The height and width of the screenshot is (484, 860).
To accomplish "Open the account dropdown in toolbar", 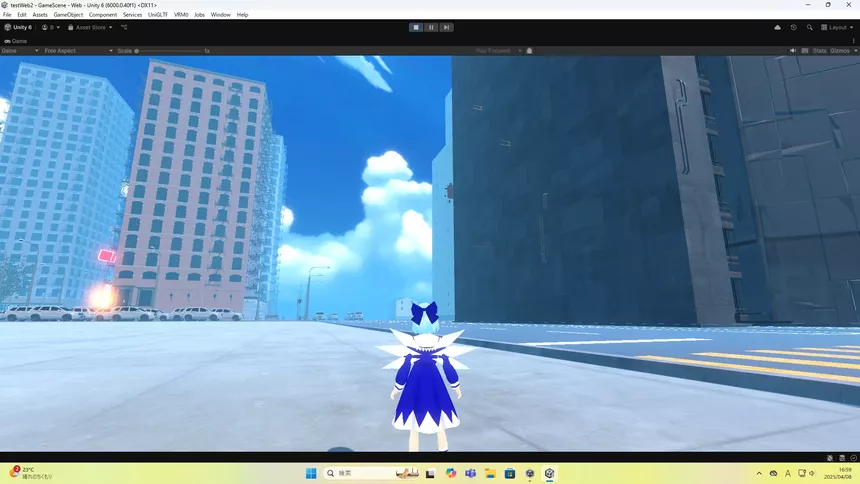I will point(48,27).
